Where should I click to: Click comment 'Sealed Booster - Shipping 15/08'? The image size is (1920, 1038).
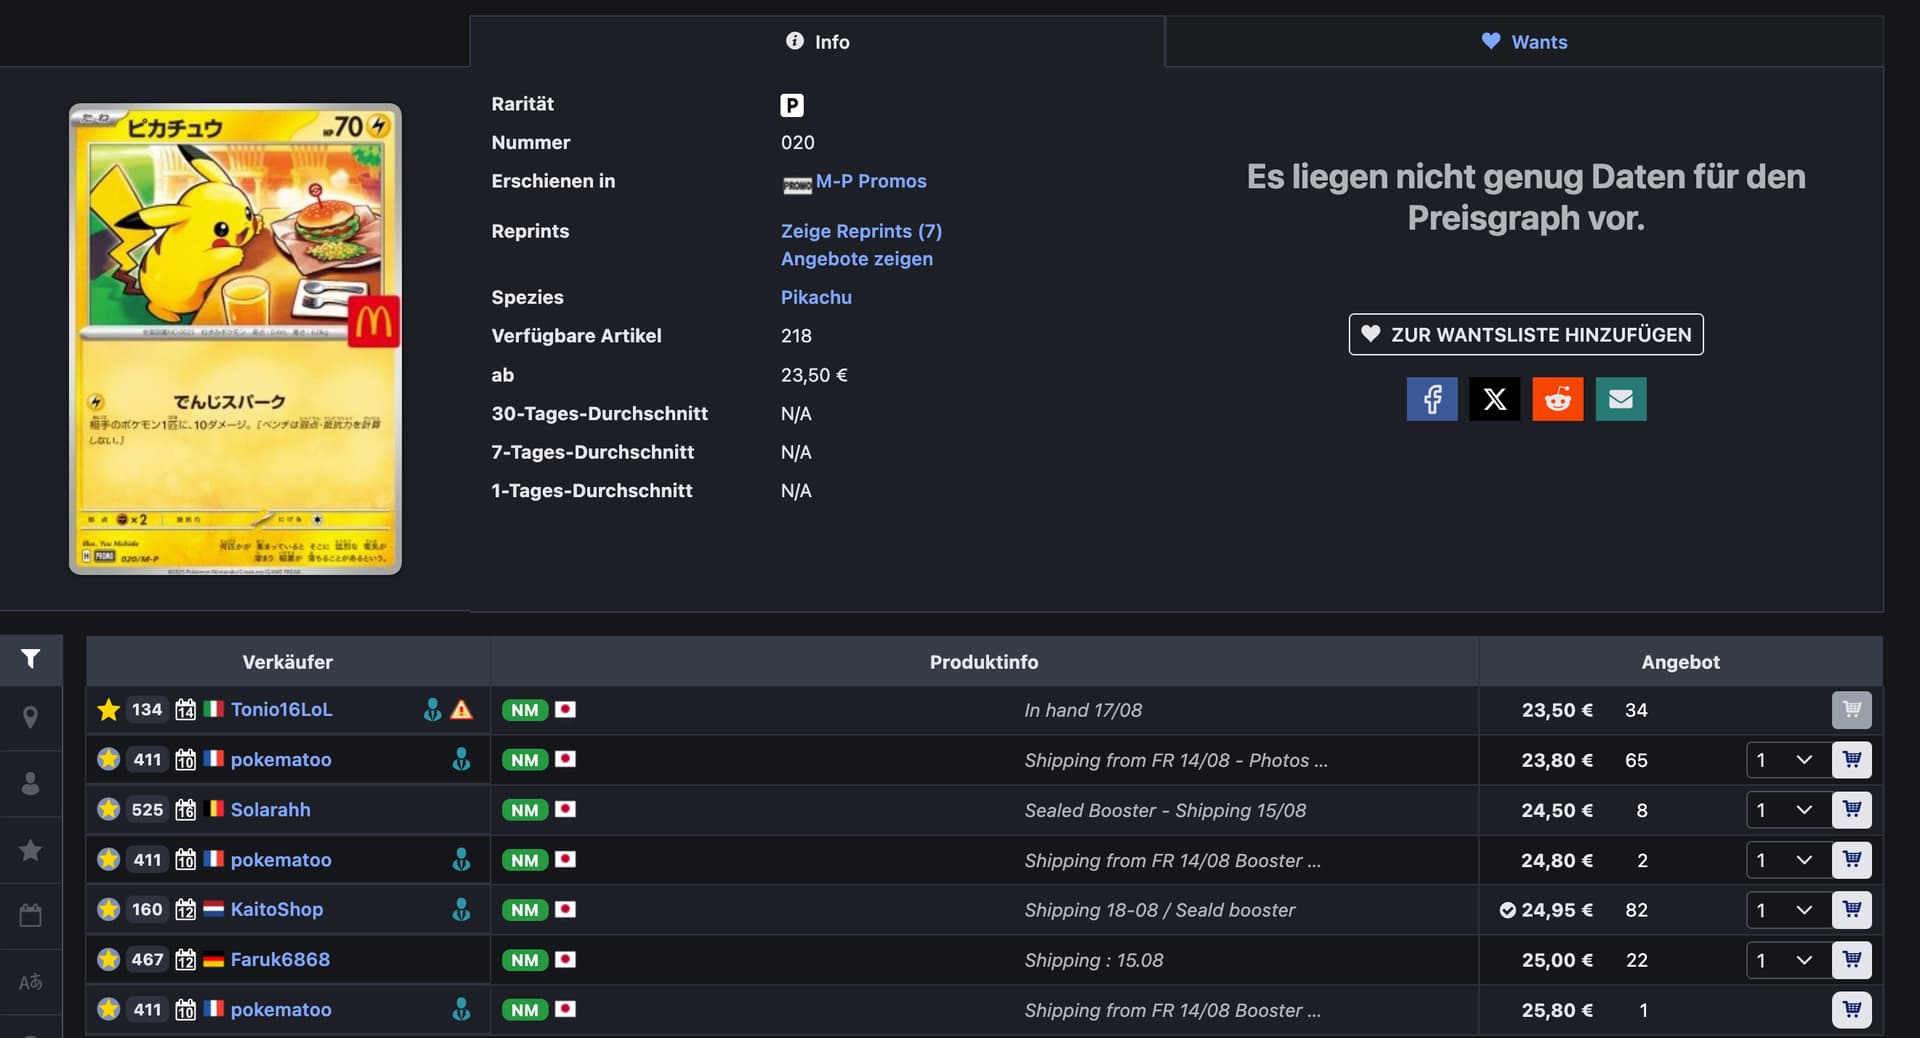1165,810
